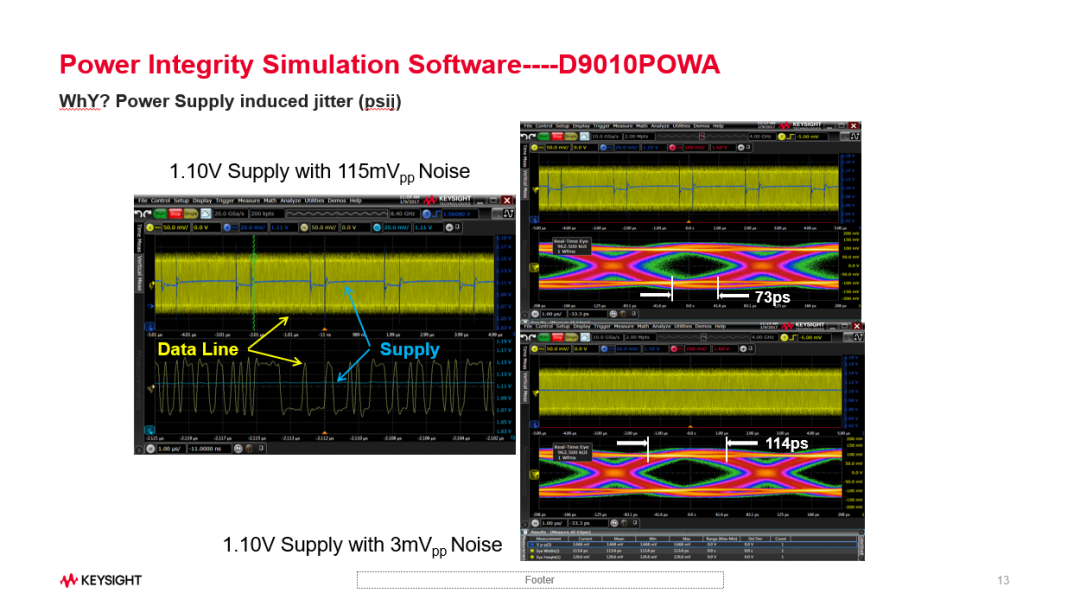This screenshot has height=606, width=1080.
Task: Select Vertical Meas side tab in left oscilloscope window
Action: [x=138, y=273]
